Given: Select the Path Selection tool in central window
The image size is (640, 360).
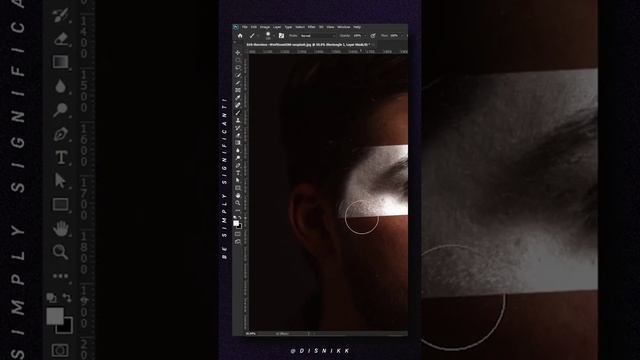Looking at the screenshot, I should click(x=238, y=180).
